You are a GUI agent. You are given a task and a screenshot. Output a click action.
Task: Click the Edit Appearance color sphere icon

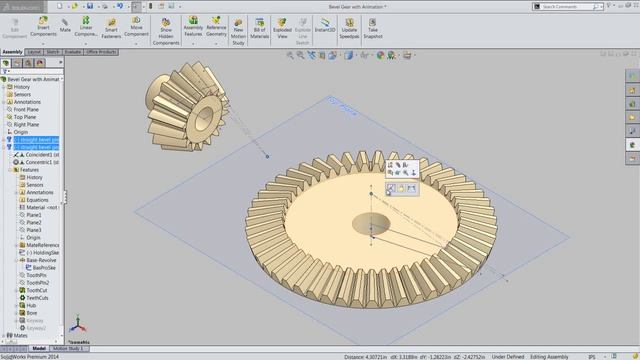pos(380,55)
